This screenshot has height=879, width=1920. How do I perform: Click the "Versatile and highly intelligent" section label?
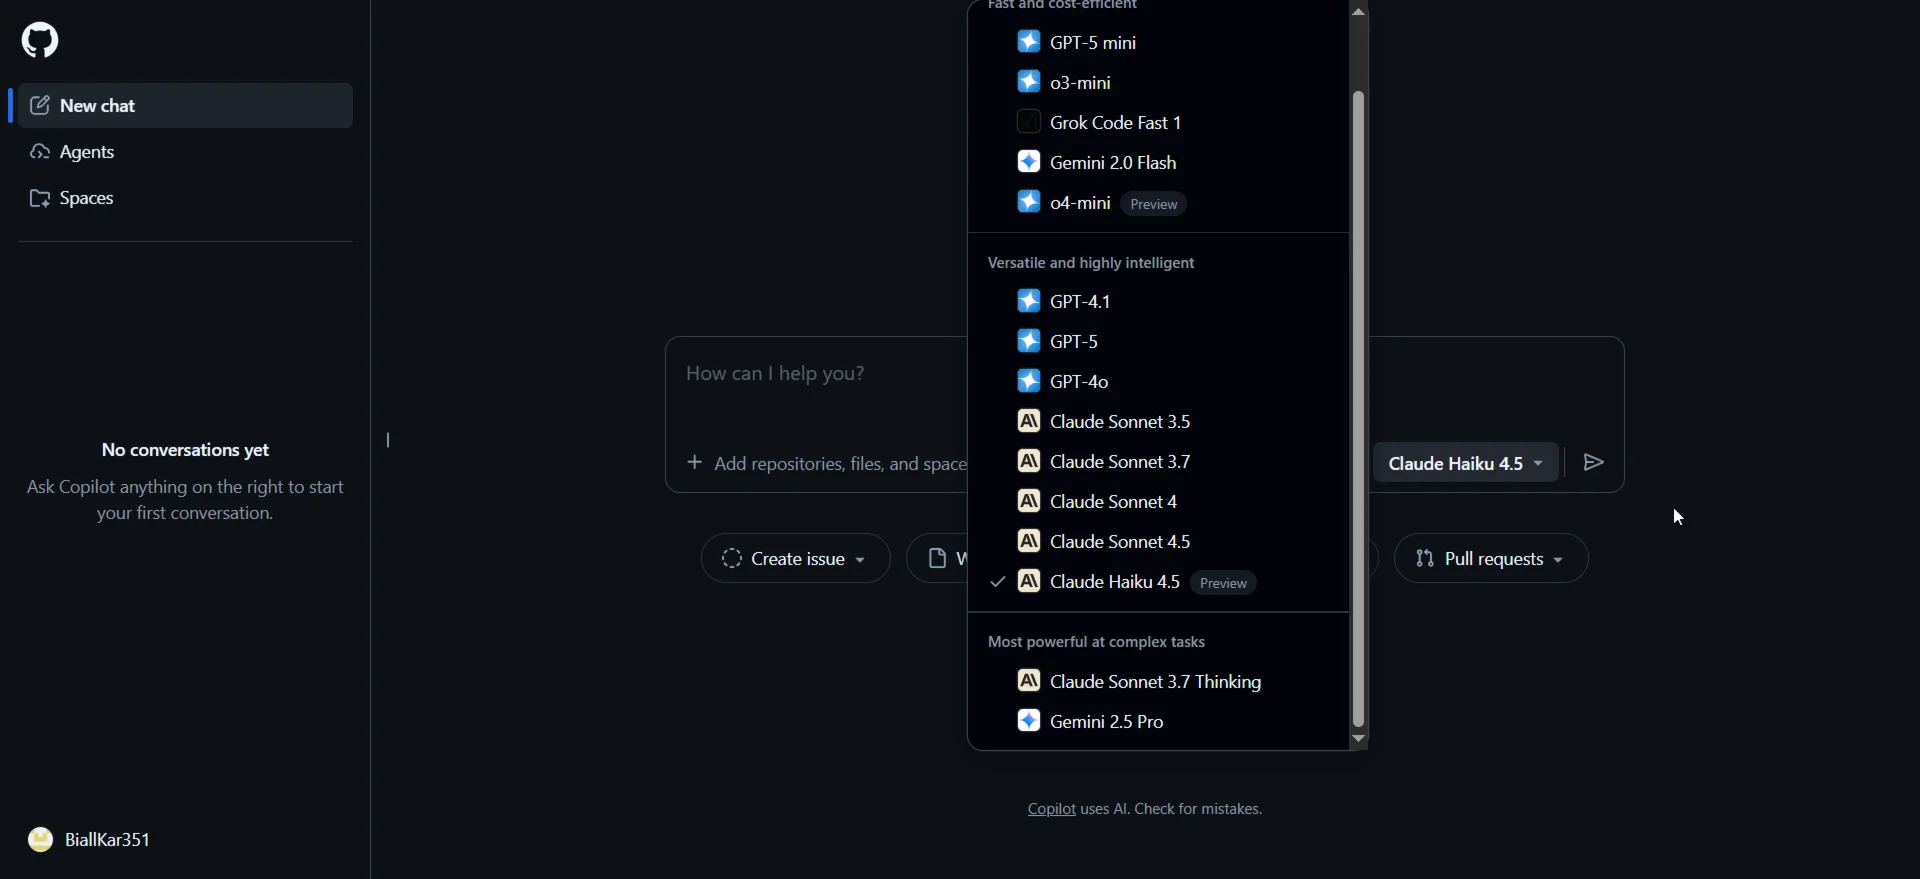tap(1091, 263)
